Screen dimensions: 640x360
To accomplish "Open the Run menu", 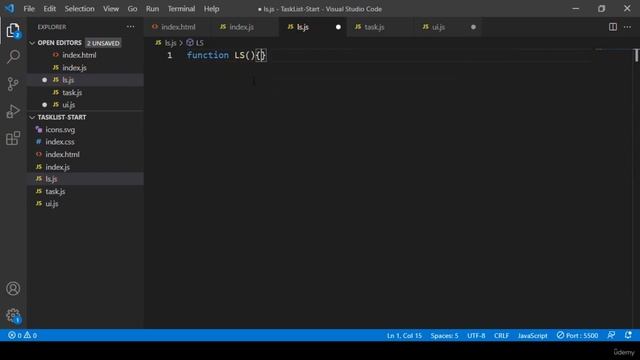I will (152, 9).
